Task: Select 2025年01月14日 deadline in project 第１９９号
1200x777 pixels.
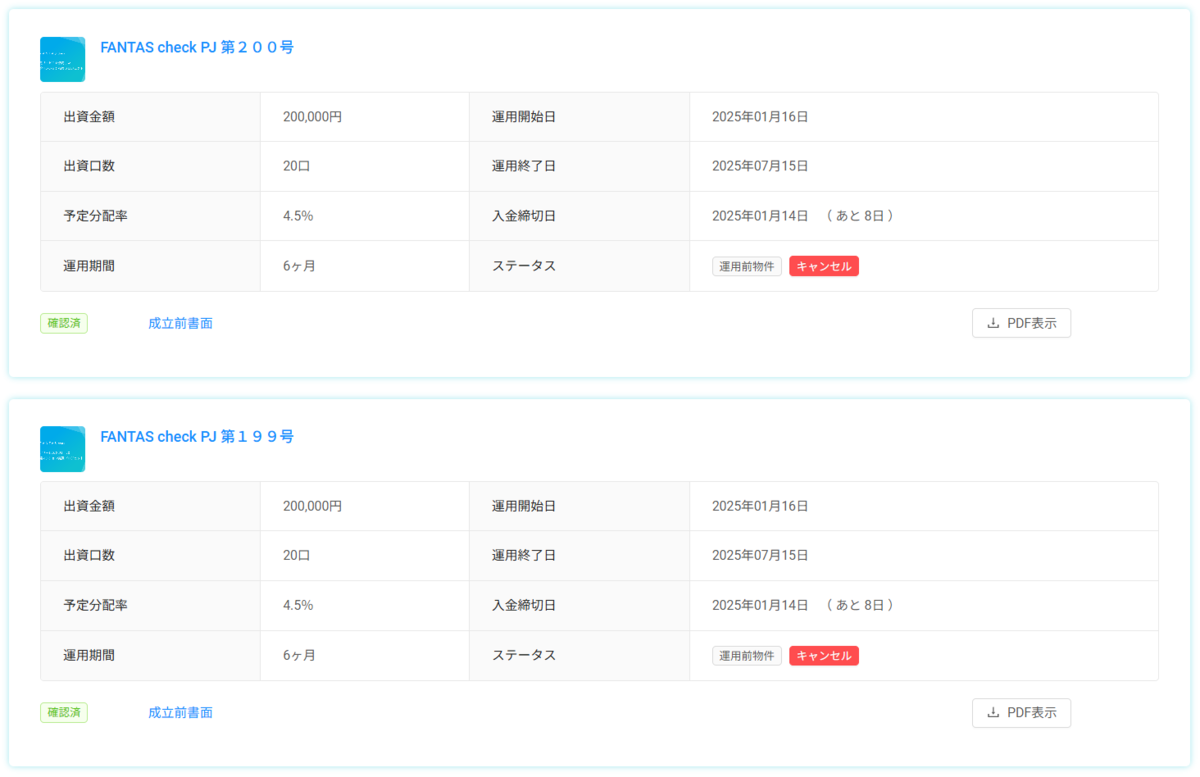Action: 760,606
